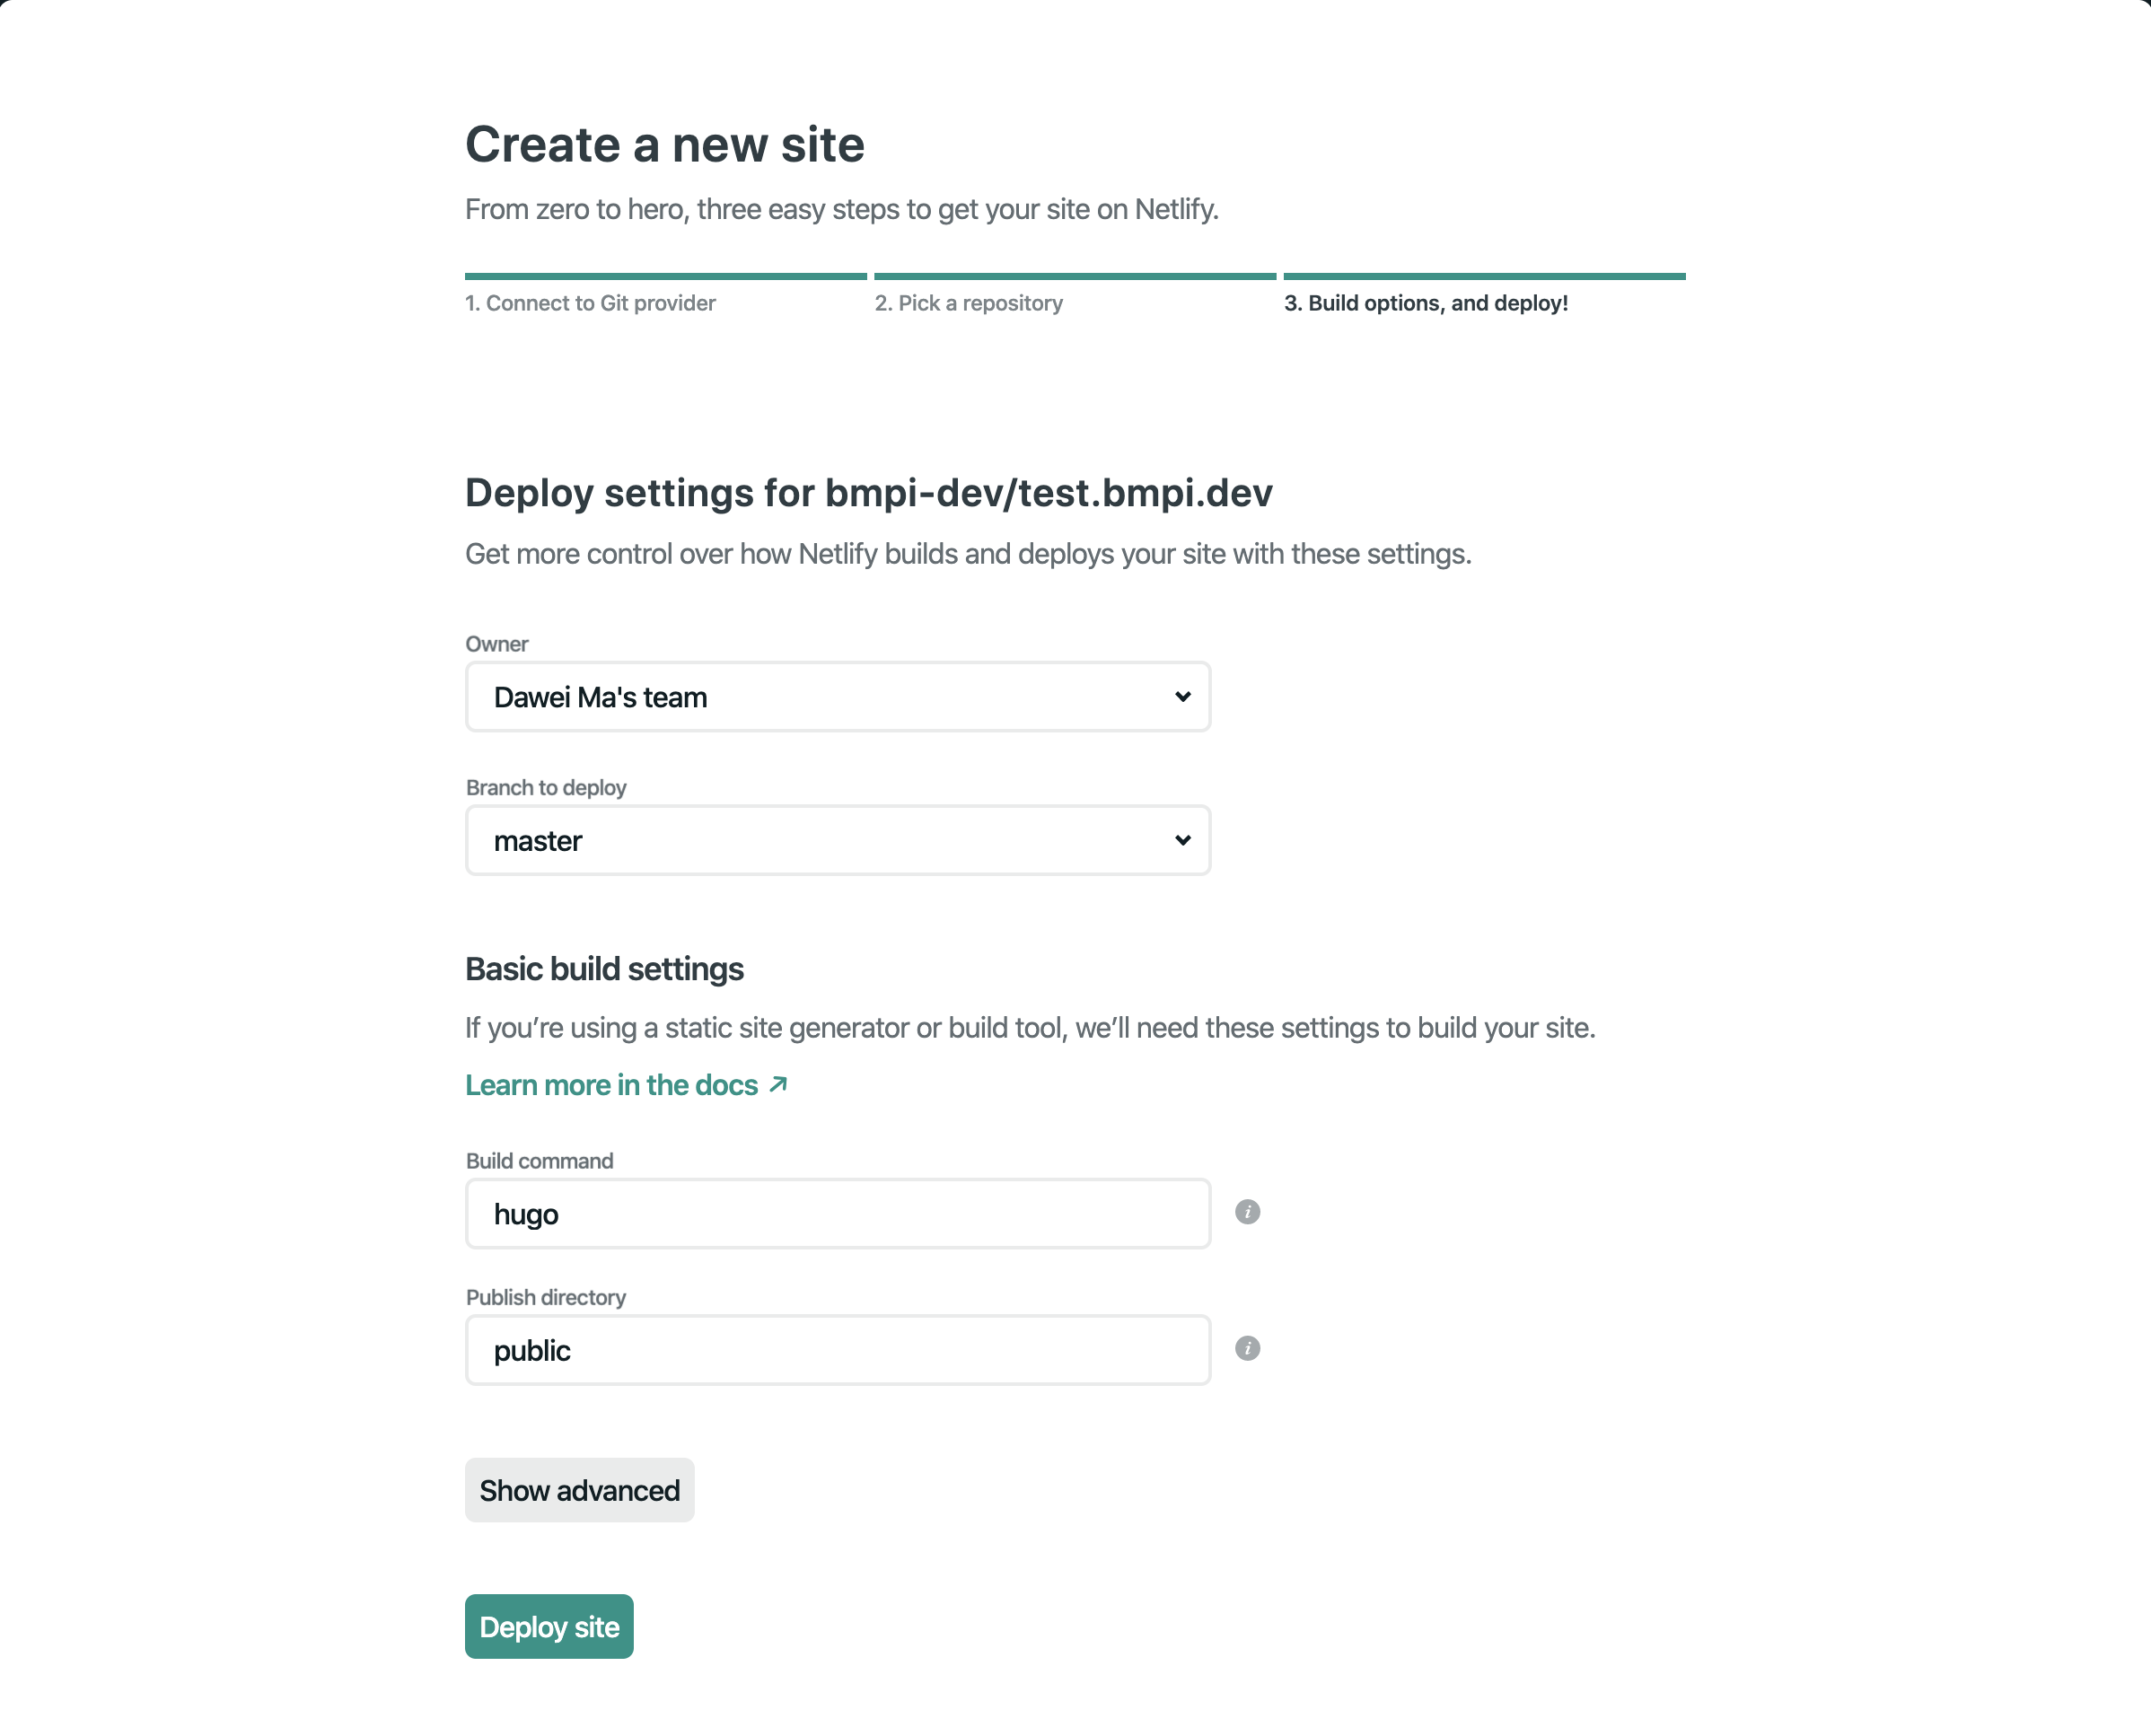Image resolution: width=2151 pixels, height=1736 pixels.
Task: Click the Publish directory field label
Action: 546,1297
